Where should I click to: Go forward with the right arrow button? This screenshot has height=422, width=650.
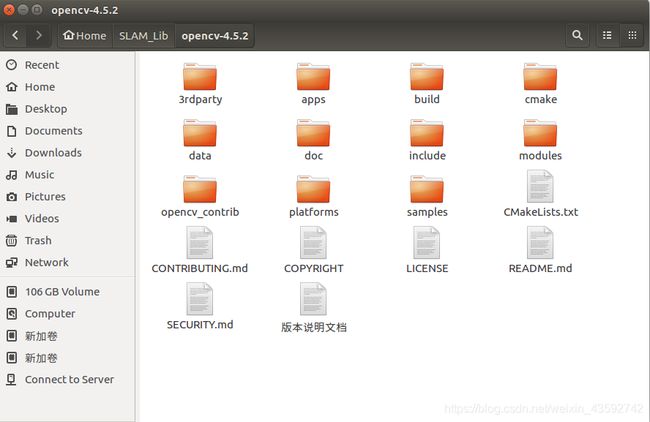39,36
